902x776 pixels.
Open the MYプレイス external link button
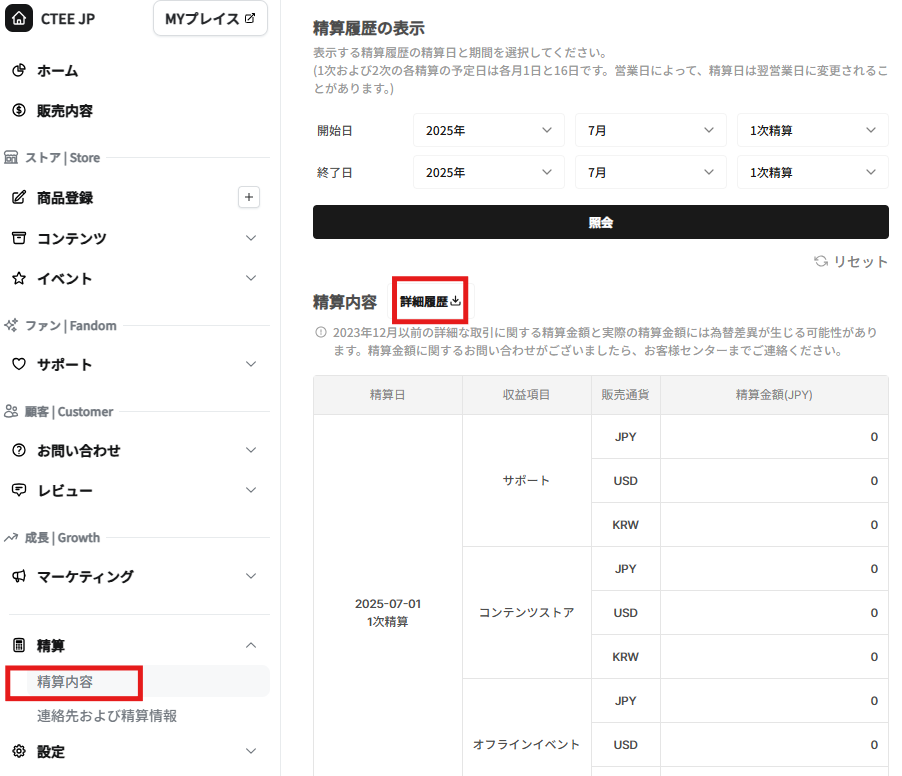click(x=210, y=19)
